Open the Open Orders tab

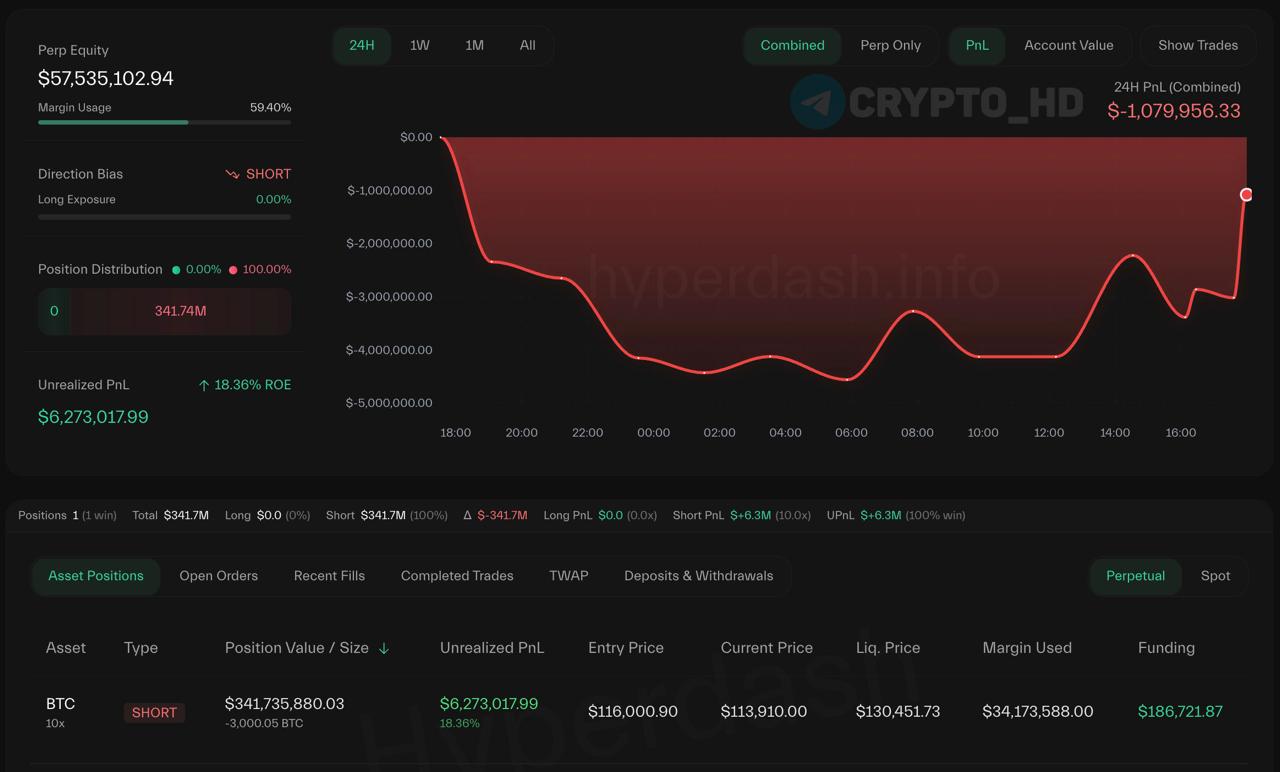click(x=218, y=576)
